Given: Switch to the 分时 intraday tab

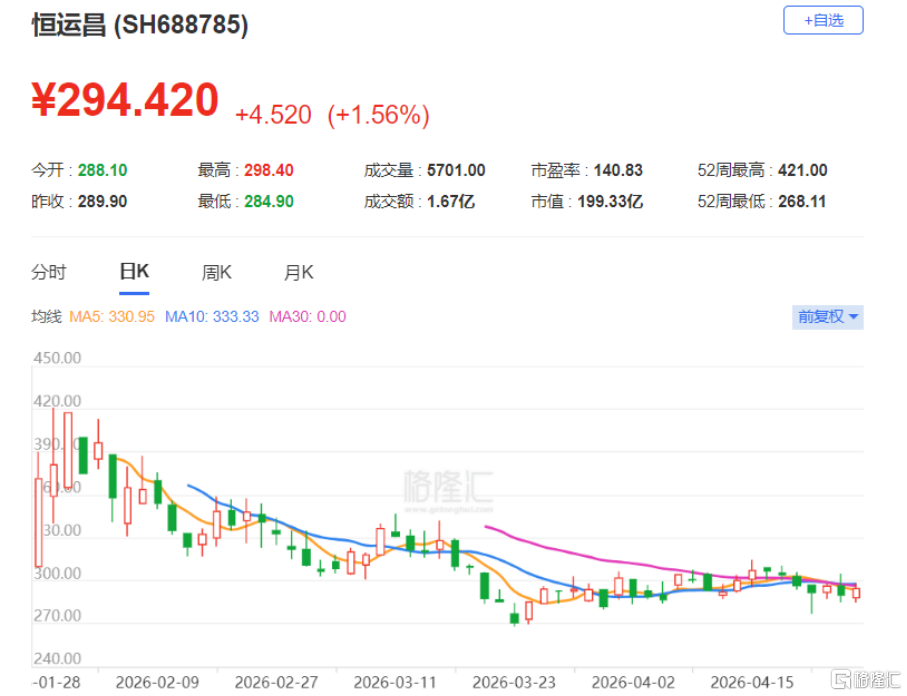Looking at the screenshot, I should click(x=49, y=272).
